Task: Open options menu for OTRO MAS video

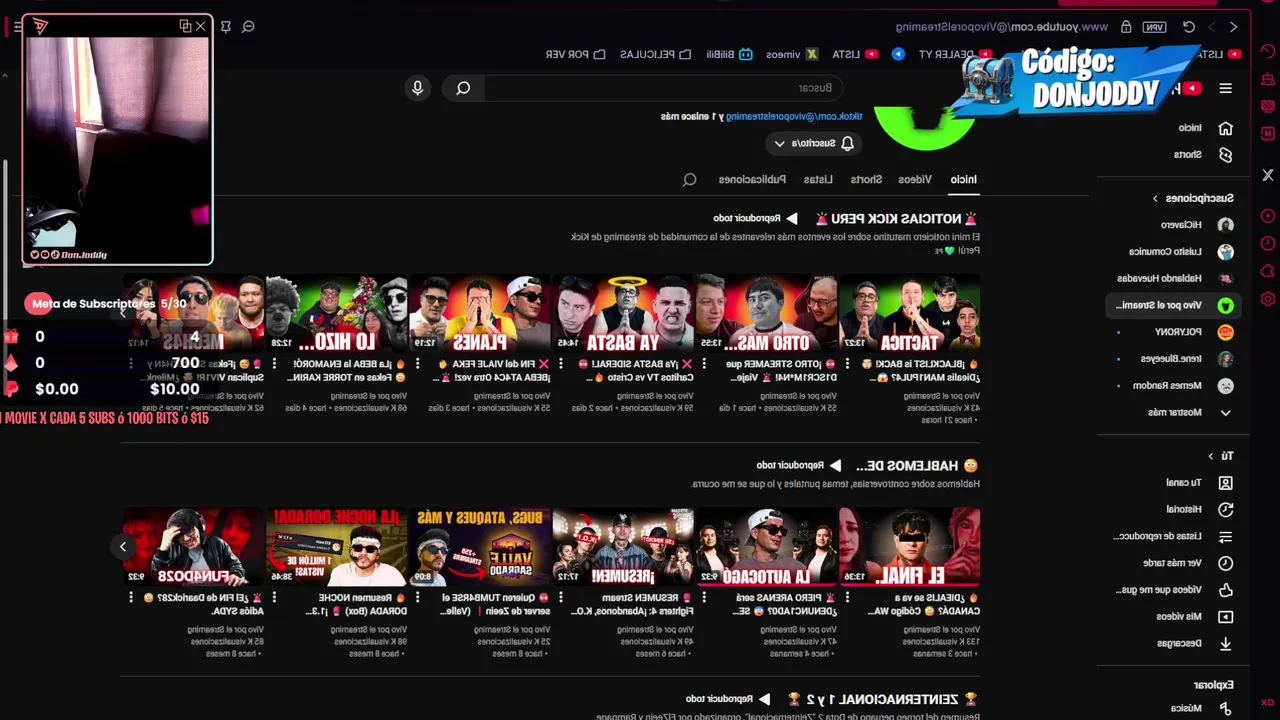Action: (x=703, y=364)
